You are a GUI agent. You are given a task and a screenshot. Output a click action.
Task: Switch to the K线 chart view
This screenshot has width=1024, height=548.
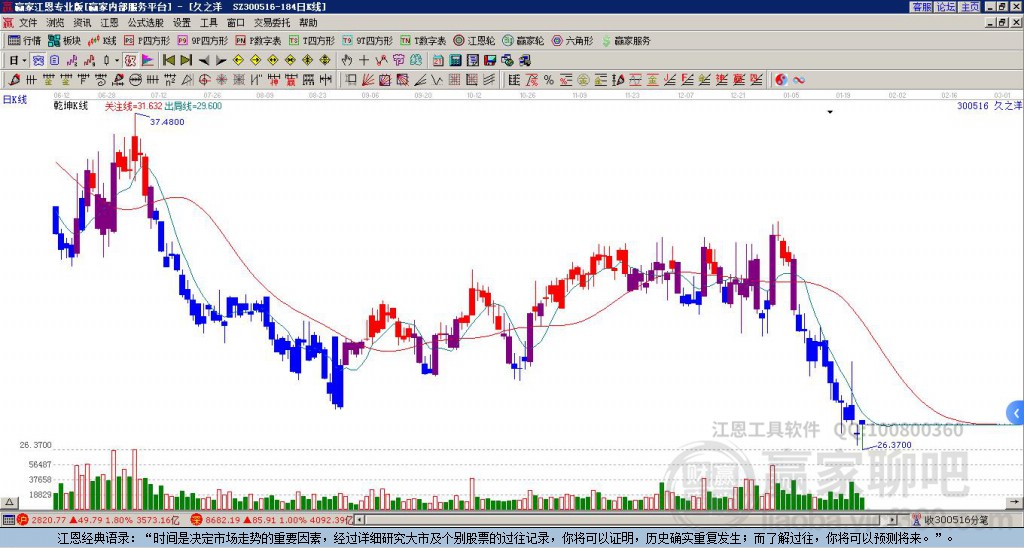point(102,40)
